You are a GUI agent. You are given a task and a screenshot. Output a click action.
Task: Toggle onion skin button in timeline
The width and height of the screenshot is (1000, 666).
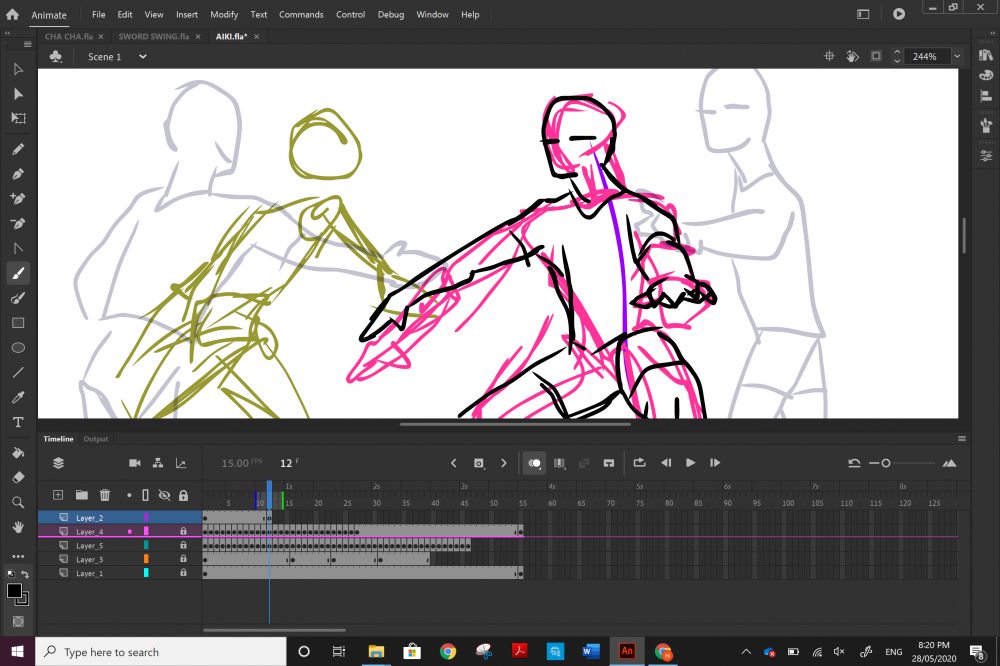pos(535,463)
